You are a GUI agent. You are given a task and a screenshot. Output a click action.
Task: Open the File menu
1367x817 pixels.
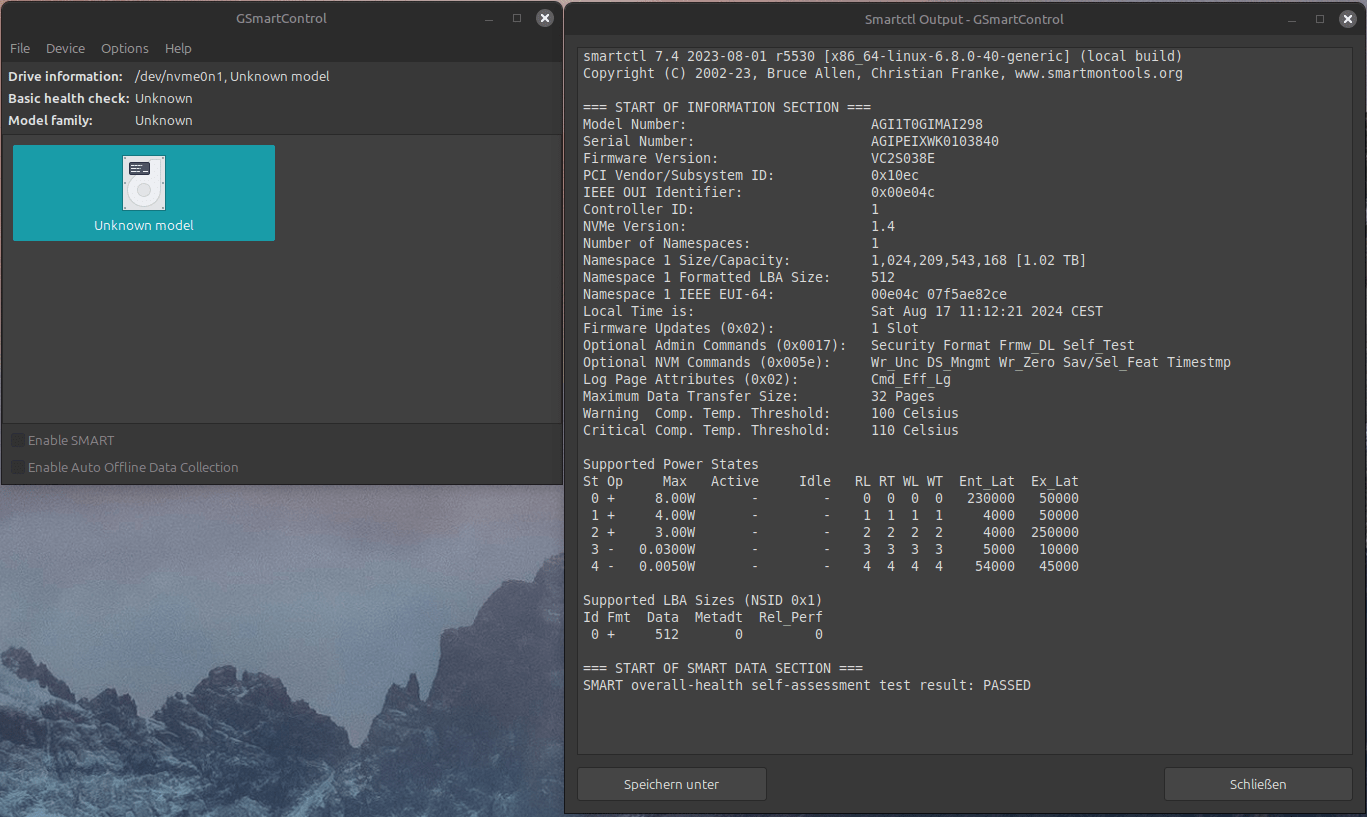(x=20, y=48)
